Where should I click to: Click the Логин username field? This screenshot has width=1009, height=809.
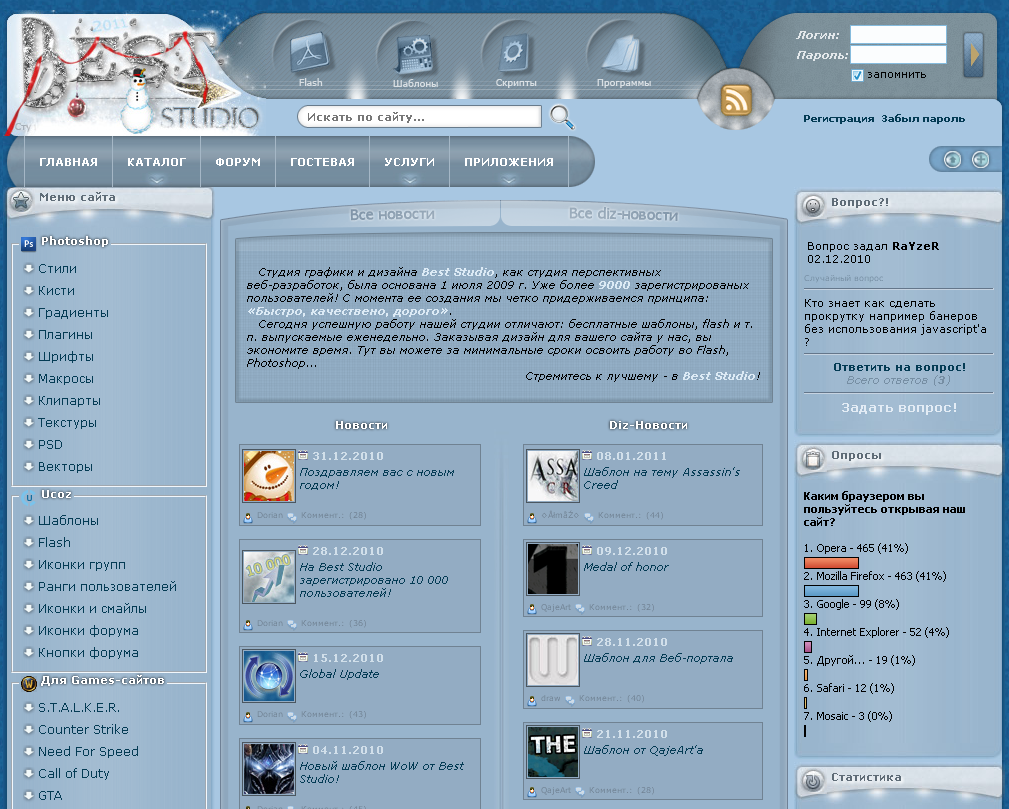[897, 35]
